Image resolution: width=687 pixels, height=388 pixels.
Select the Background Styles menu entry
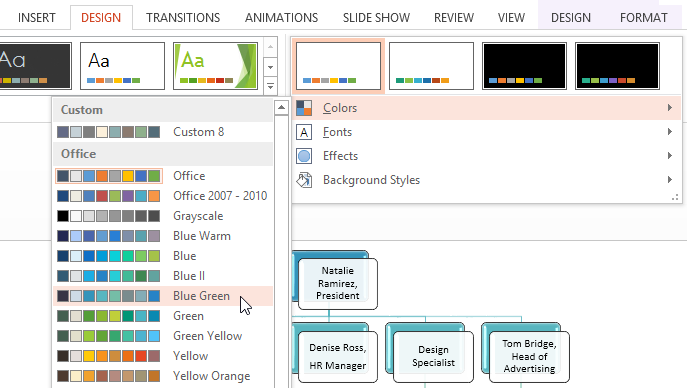[x=486, y=180]
